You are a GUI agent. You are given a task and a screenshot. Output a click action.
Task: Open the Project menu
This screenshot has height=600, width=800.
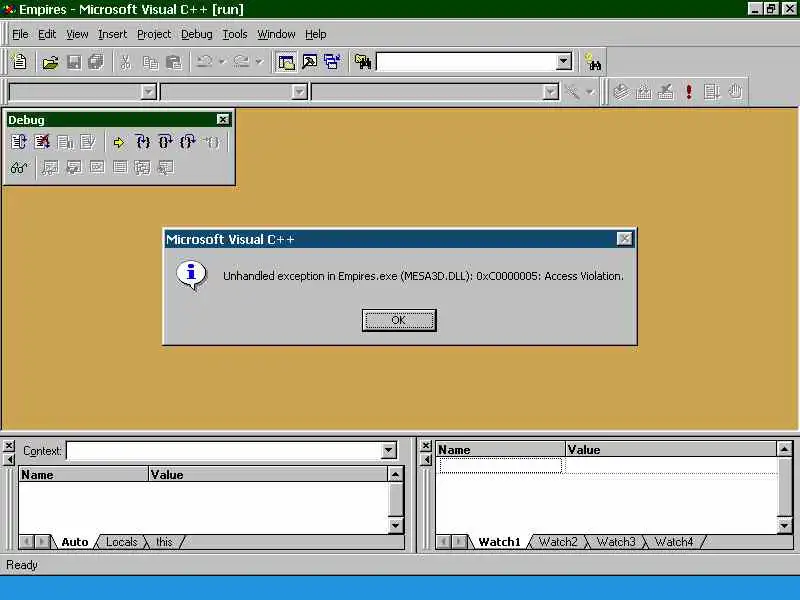point(154,34)
